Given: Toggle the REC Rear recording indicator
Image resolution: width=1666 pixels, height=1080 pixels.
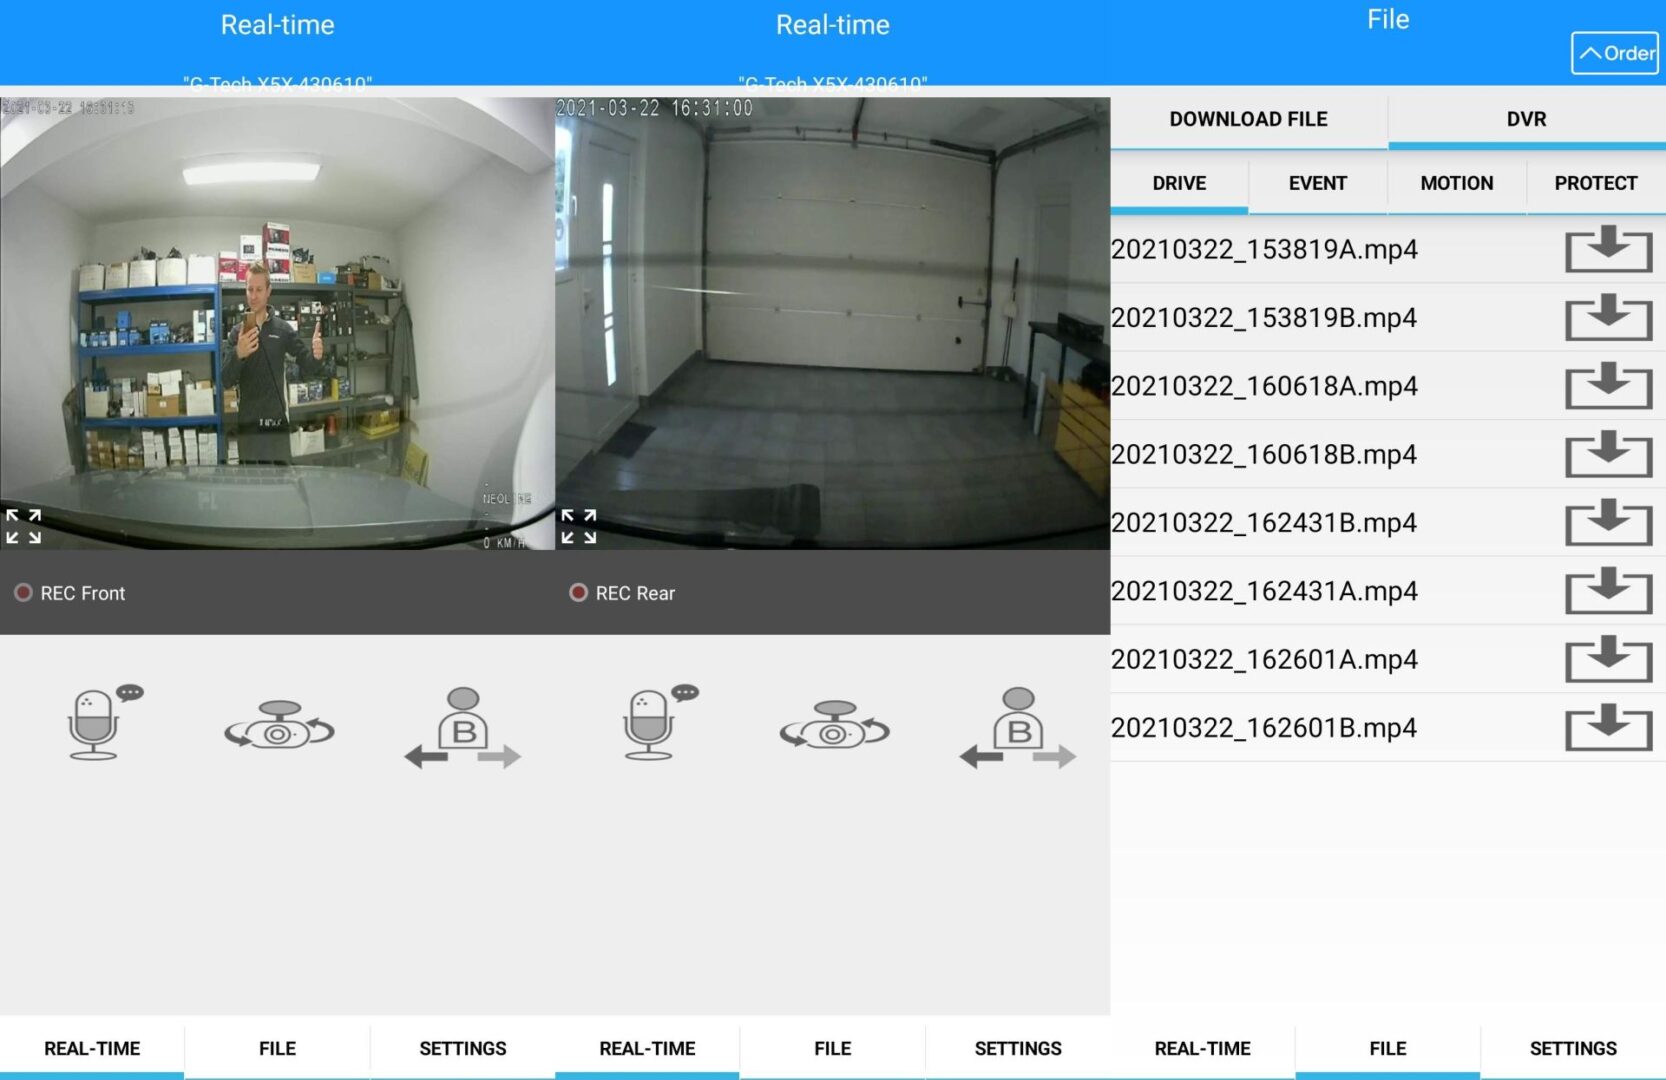Looking at the screenshot, I should pyautogui.click(x=578, y=593).
